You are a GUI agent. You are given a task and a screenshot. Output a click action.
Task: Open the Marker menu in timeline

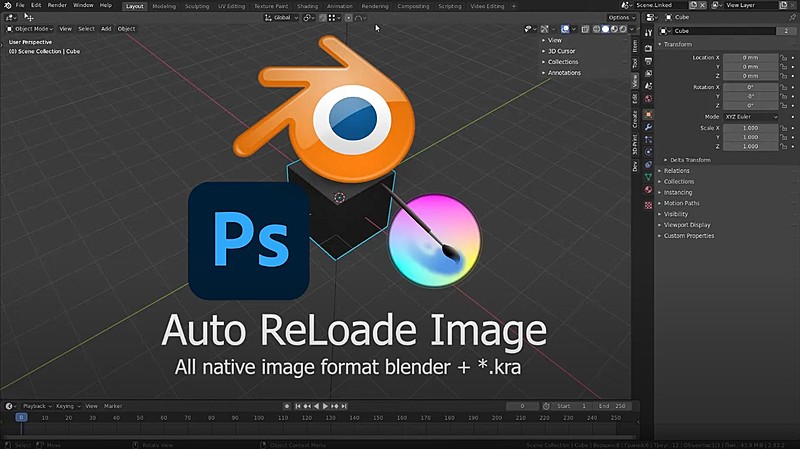[x=113, y=406]
